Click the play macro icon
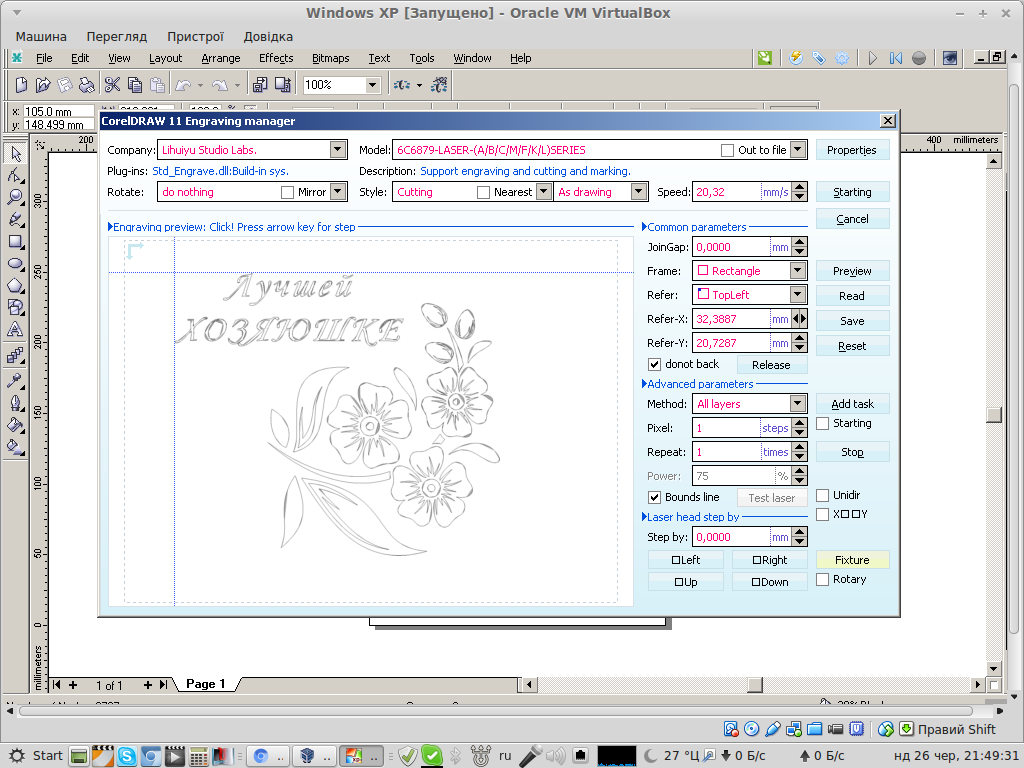 tap(872, 58)
